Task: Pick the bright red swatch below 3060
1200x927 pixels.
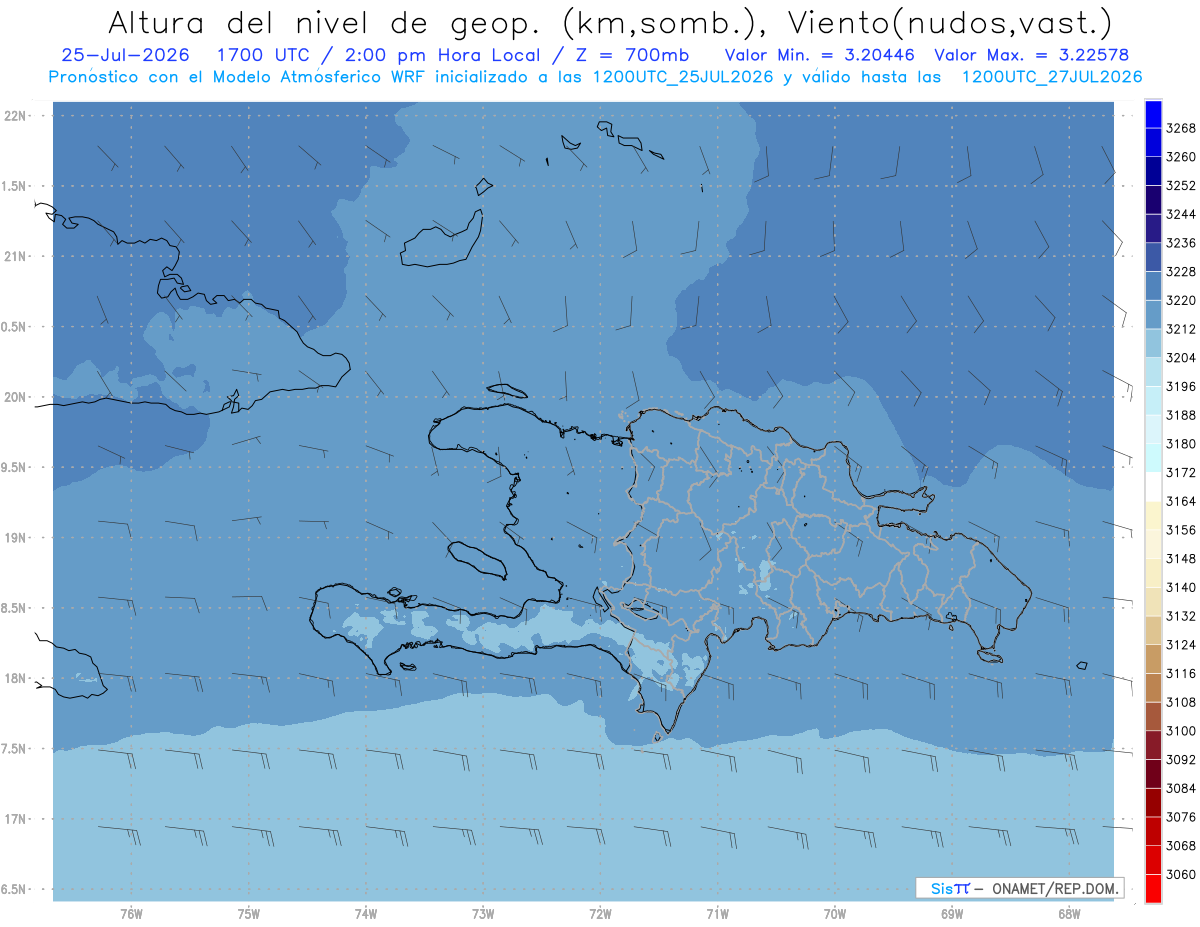Action: point(1153,888)
